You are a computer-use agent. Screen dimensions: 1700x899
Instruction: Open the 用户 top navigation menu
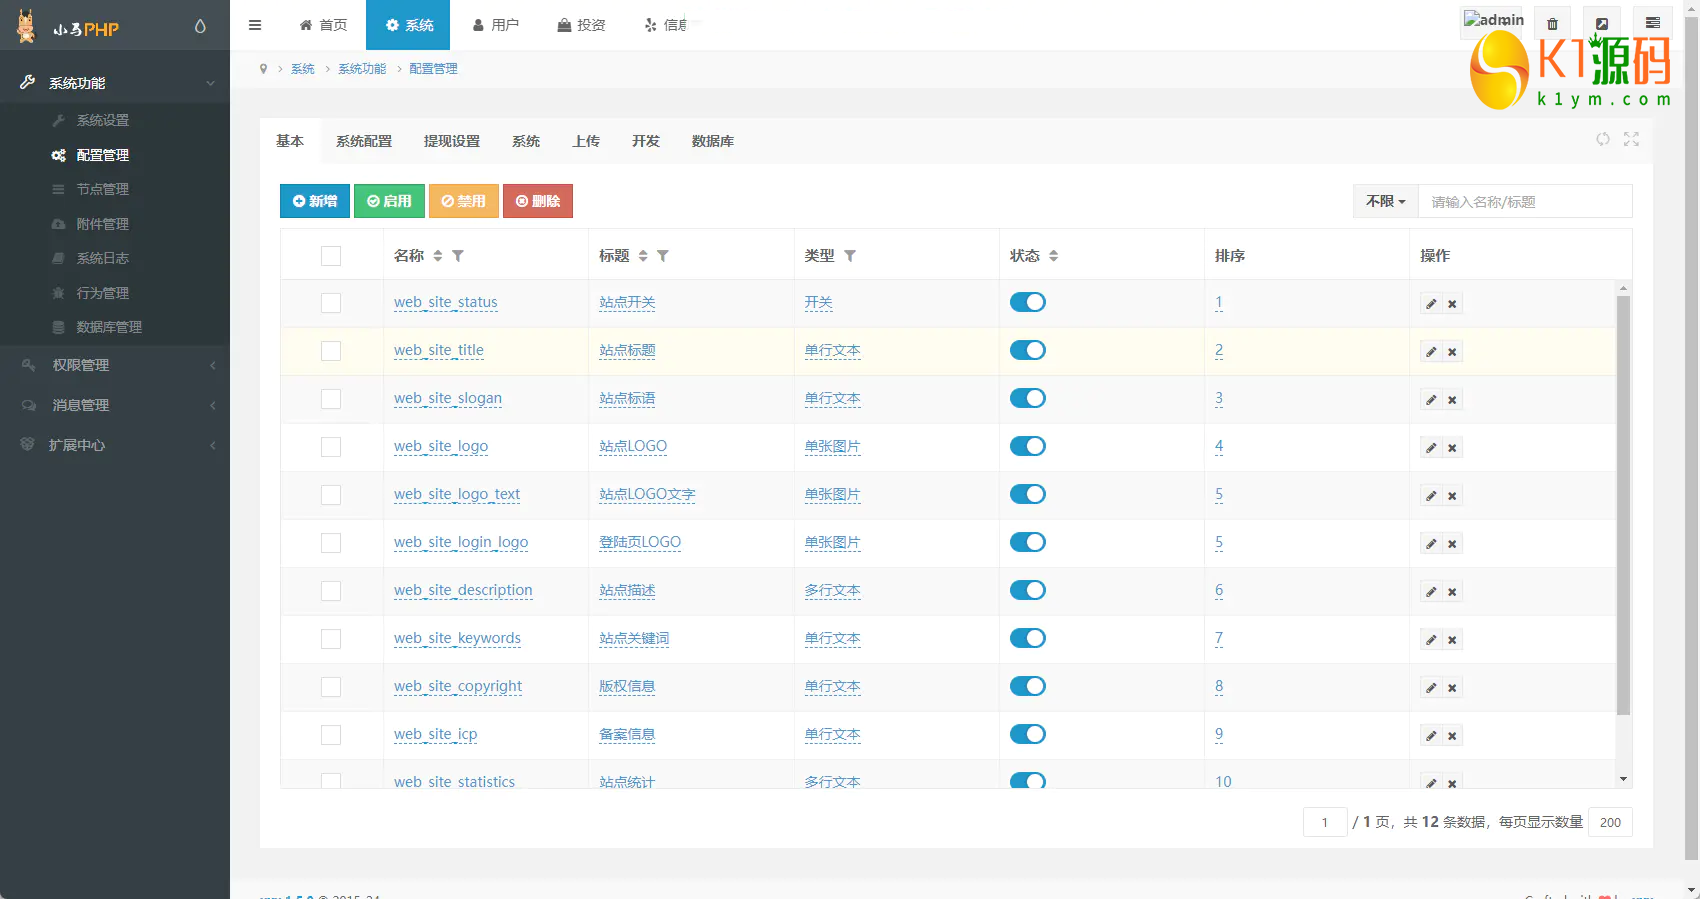(495, 25)
